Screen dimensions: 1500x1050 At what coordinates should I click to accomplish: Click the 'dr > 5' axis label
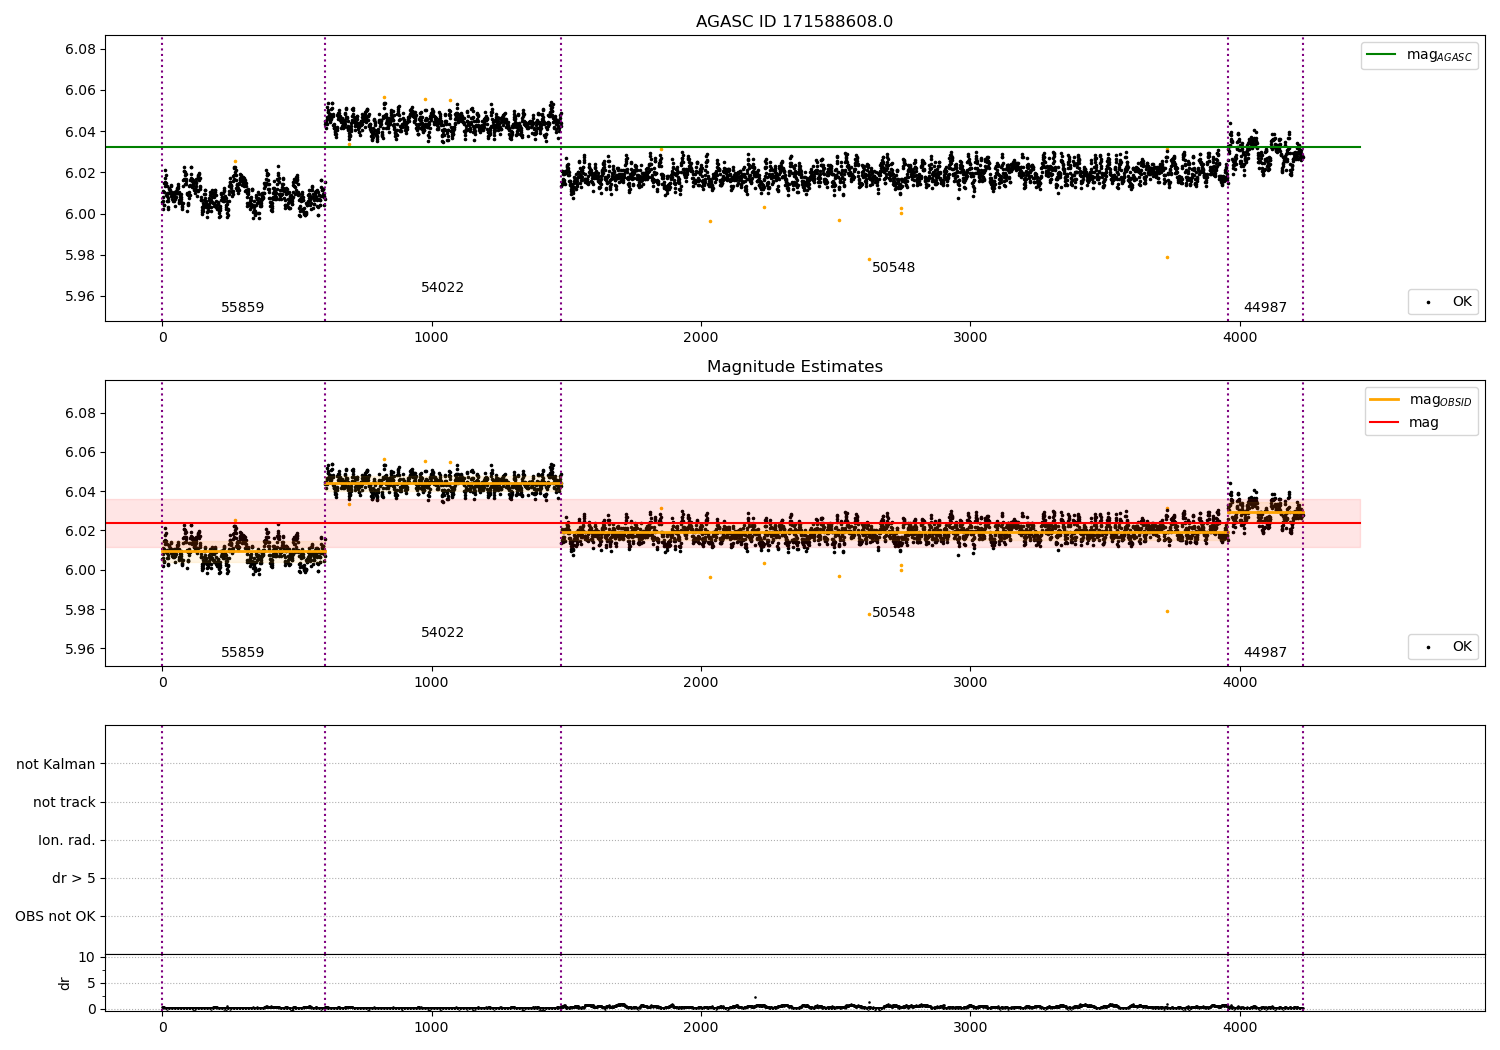point(74,878)
